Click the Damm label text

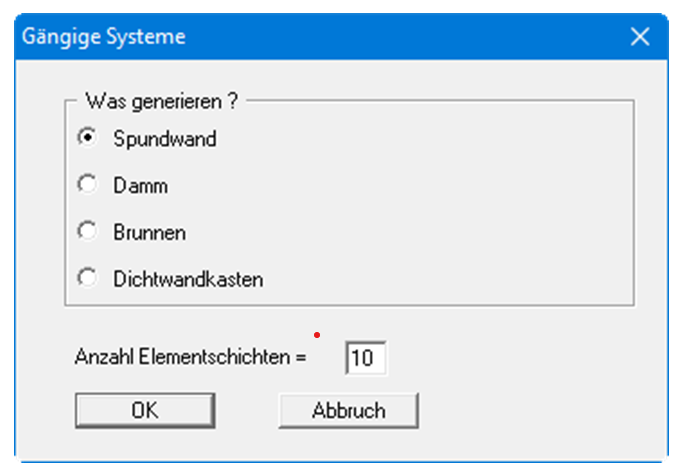140,186
